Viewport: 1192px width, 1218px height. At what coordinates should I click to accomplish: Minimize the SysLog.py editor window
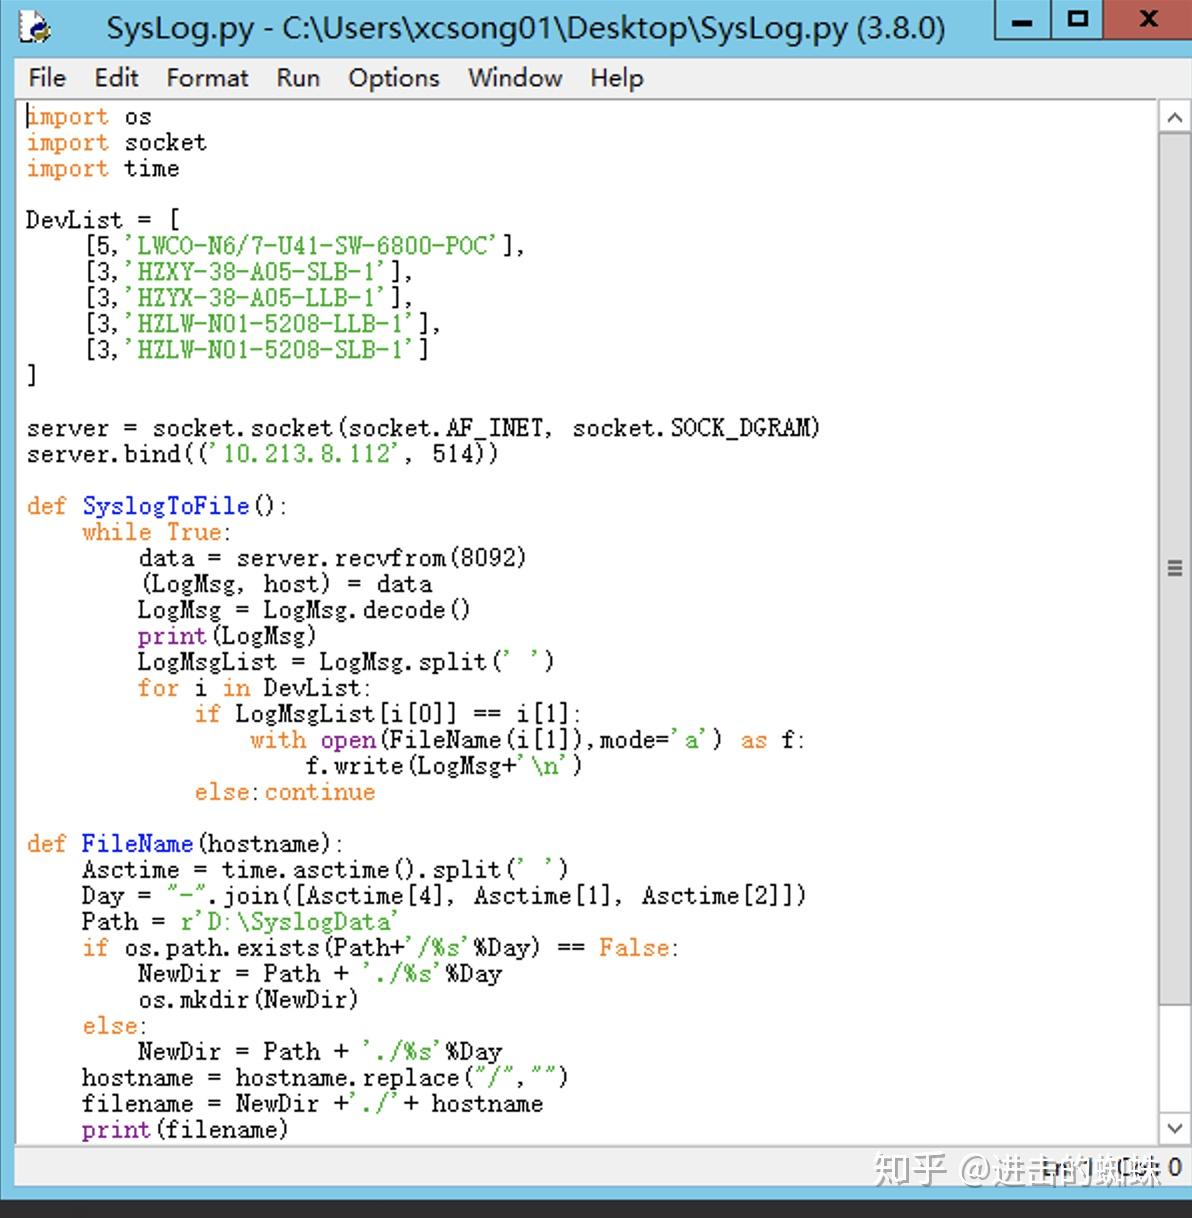pos(1021,20)
